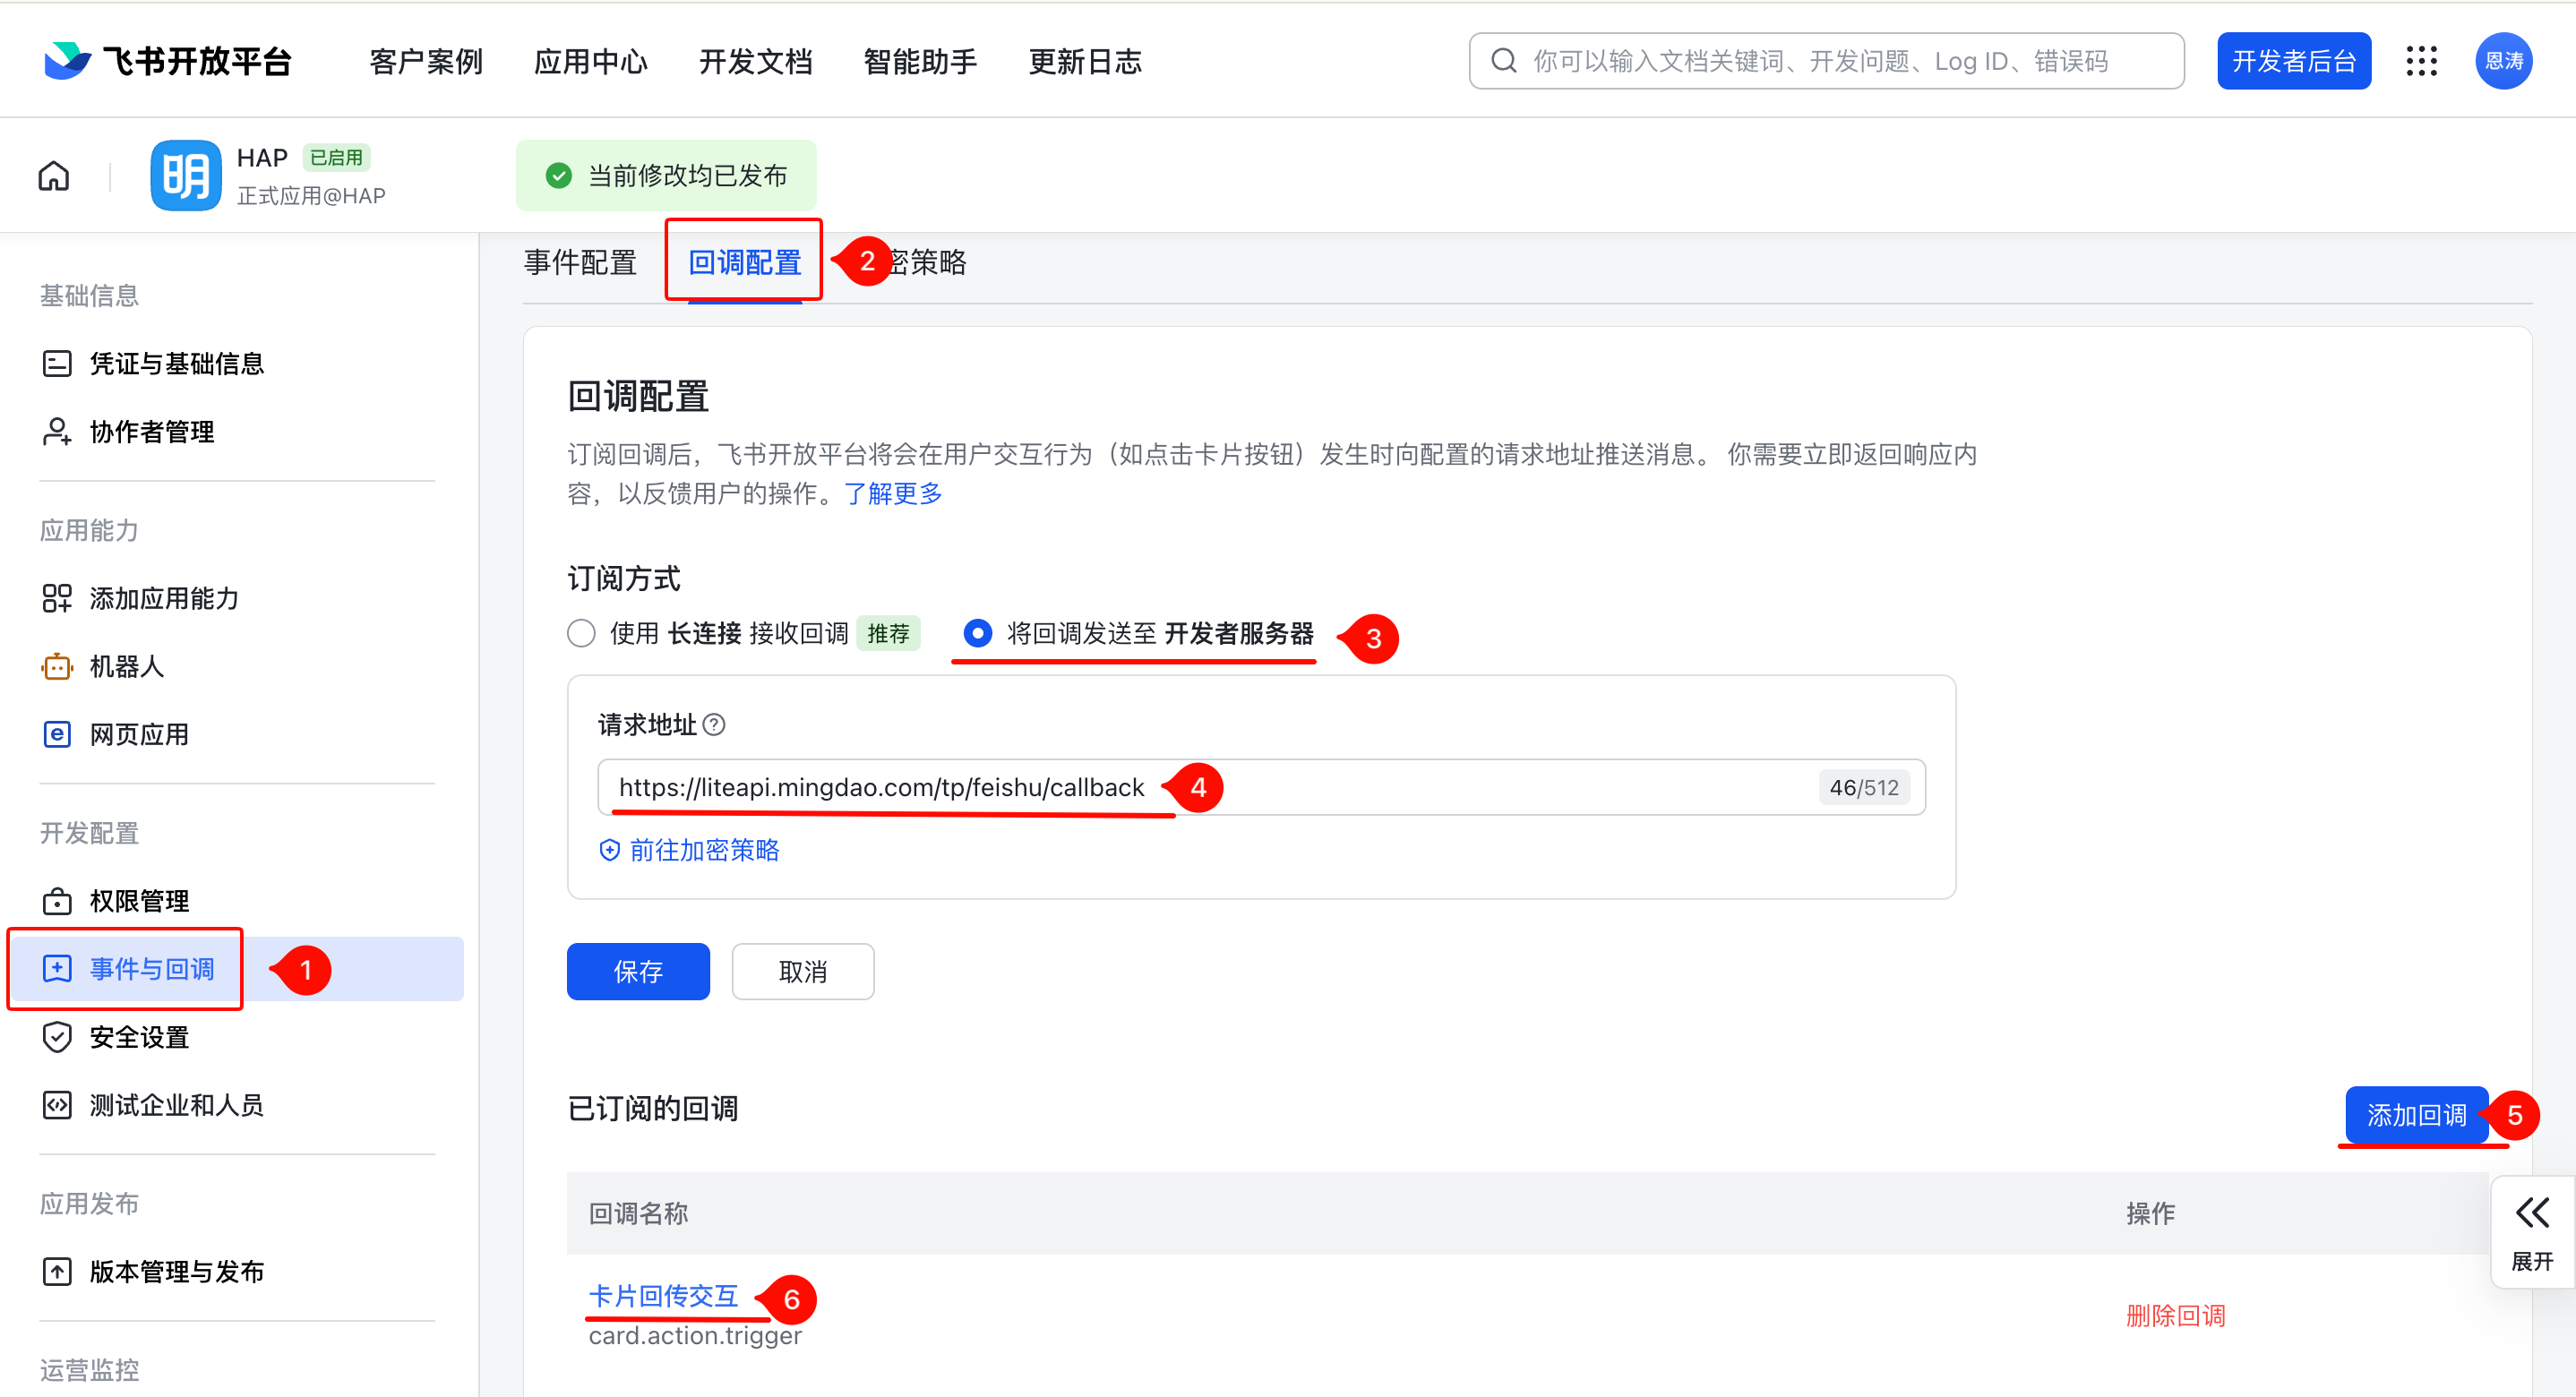Click the 已启用 status tag
This screenshot has width=2576, height=1397.
tap(336, 157)
